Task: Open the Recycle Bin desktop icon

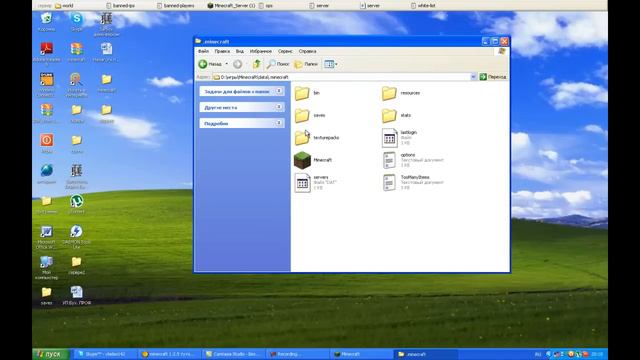Action: (47, 22)
